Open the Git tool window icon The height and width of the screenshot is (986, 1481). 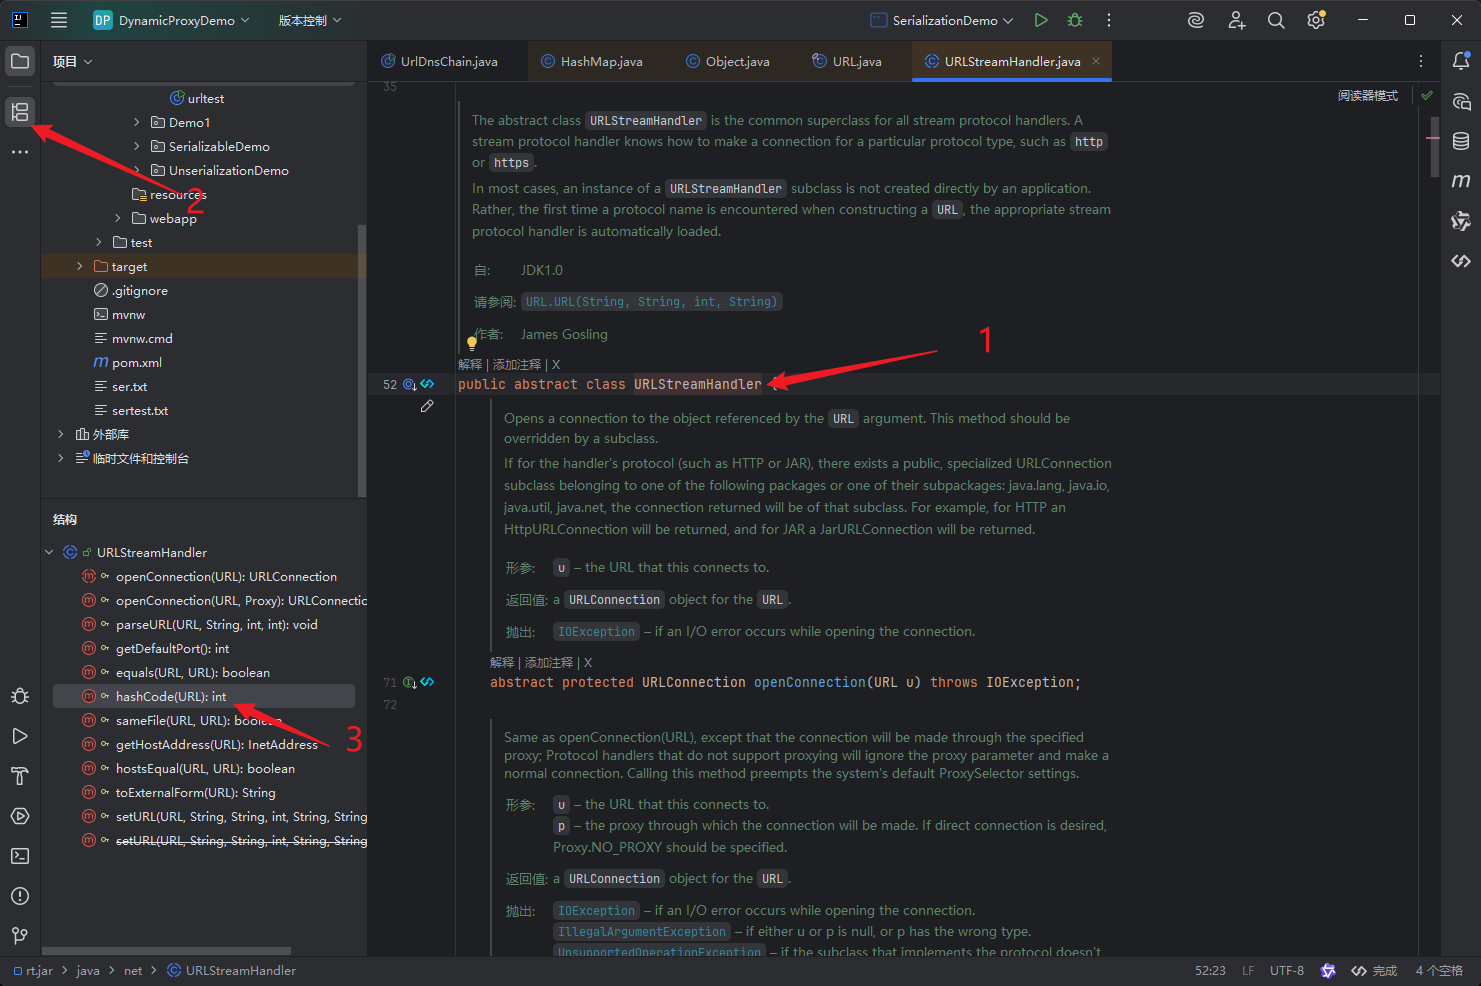coord(20,936)
